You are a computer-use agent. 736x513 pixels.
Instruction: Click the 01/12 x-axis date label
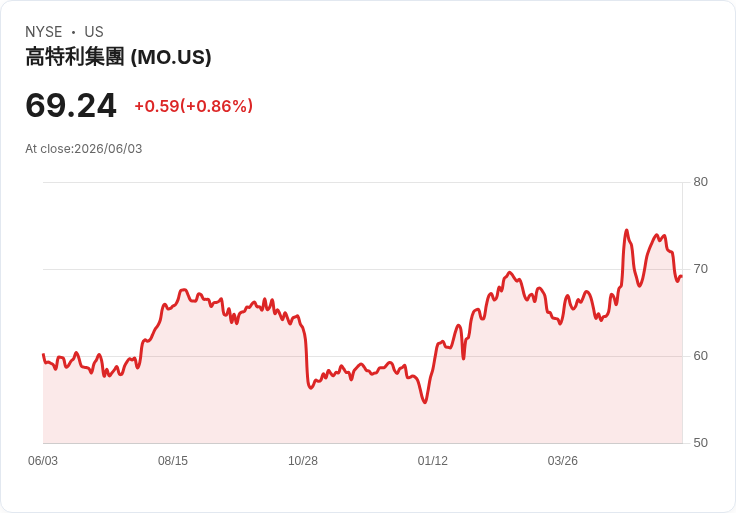point(433,460)
